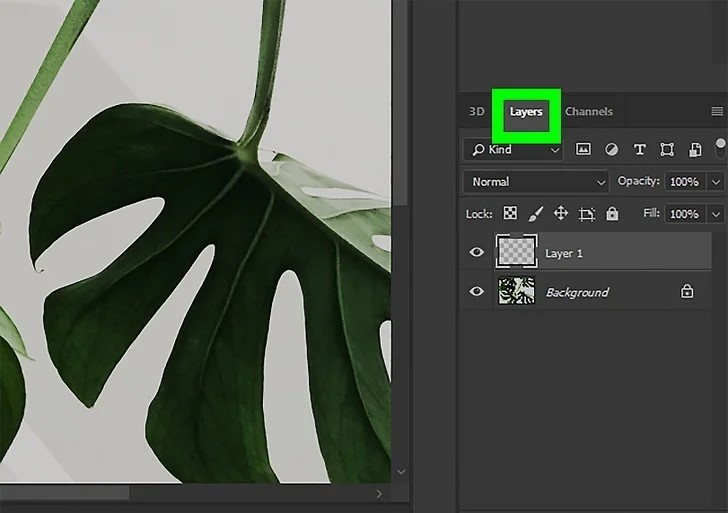The height and width of the screenshot is (513, 728).
Task: Filter for type layers icon
Action: coord(639,150)
